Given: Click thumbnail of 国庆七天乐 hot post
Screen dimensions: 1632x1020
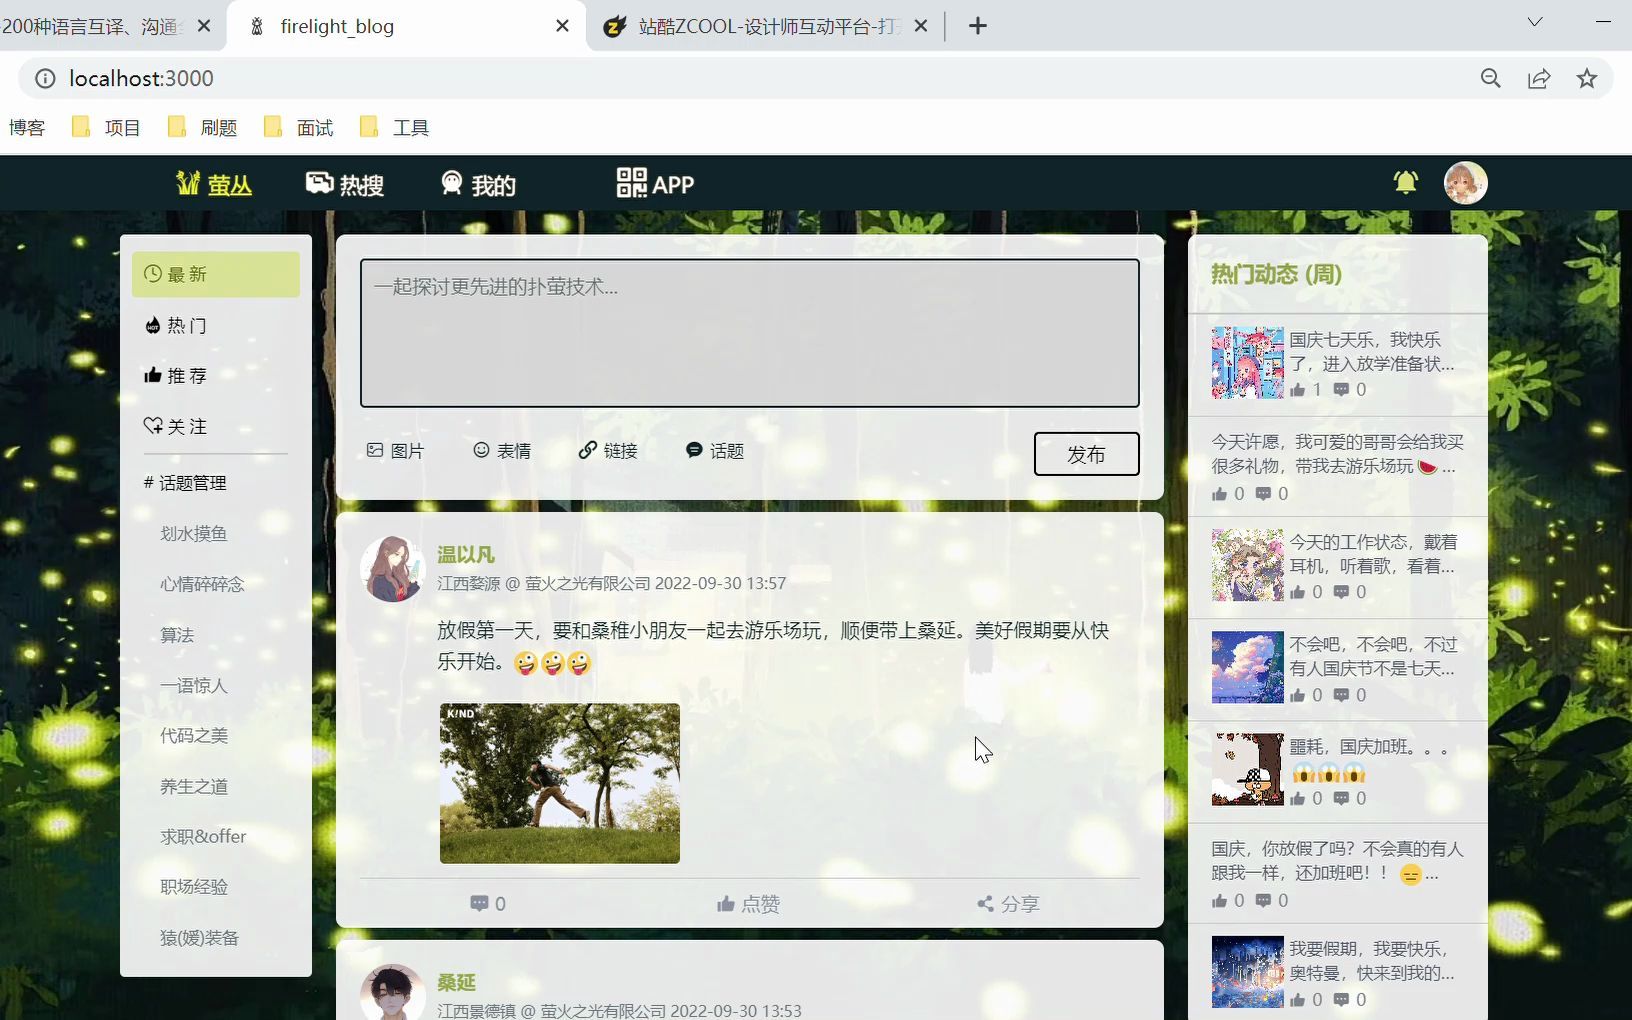Looking at the screenshot, I should click(1247, 362).
